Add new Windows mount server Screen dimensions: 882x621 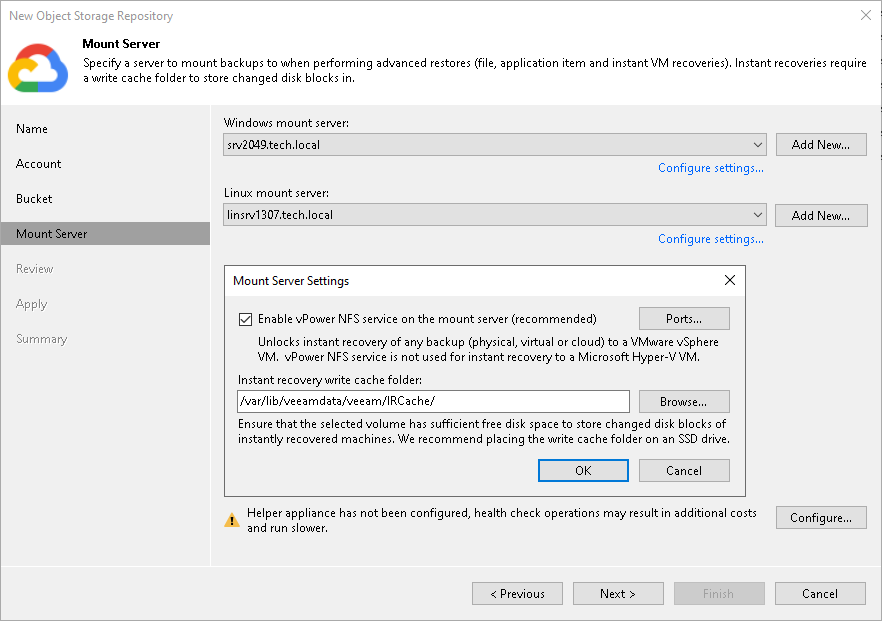(x=821, y=145)
